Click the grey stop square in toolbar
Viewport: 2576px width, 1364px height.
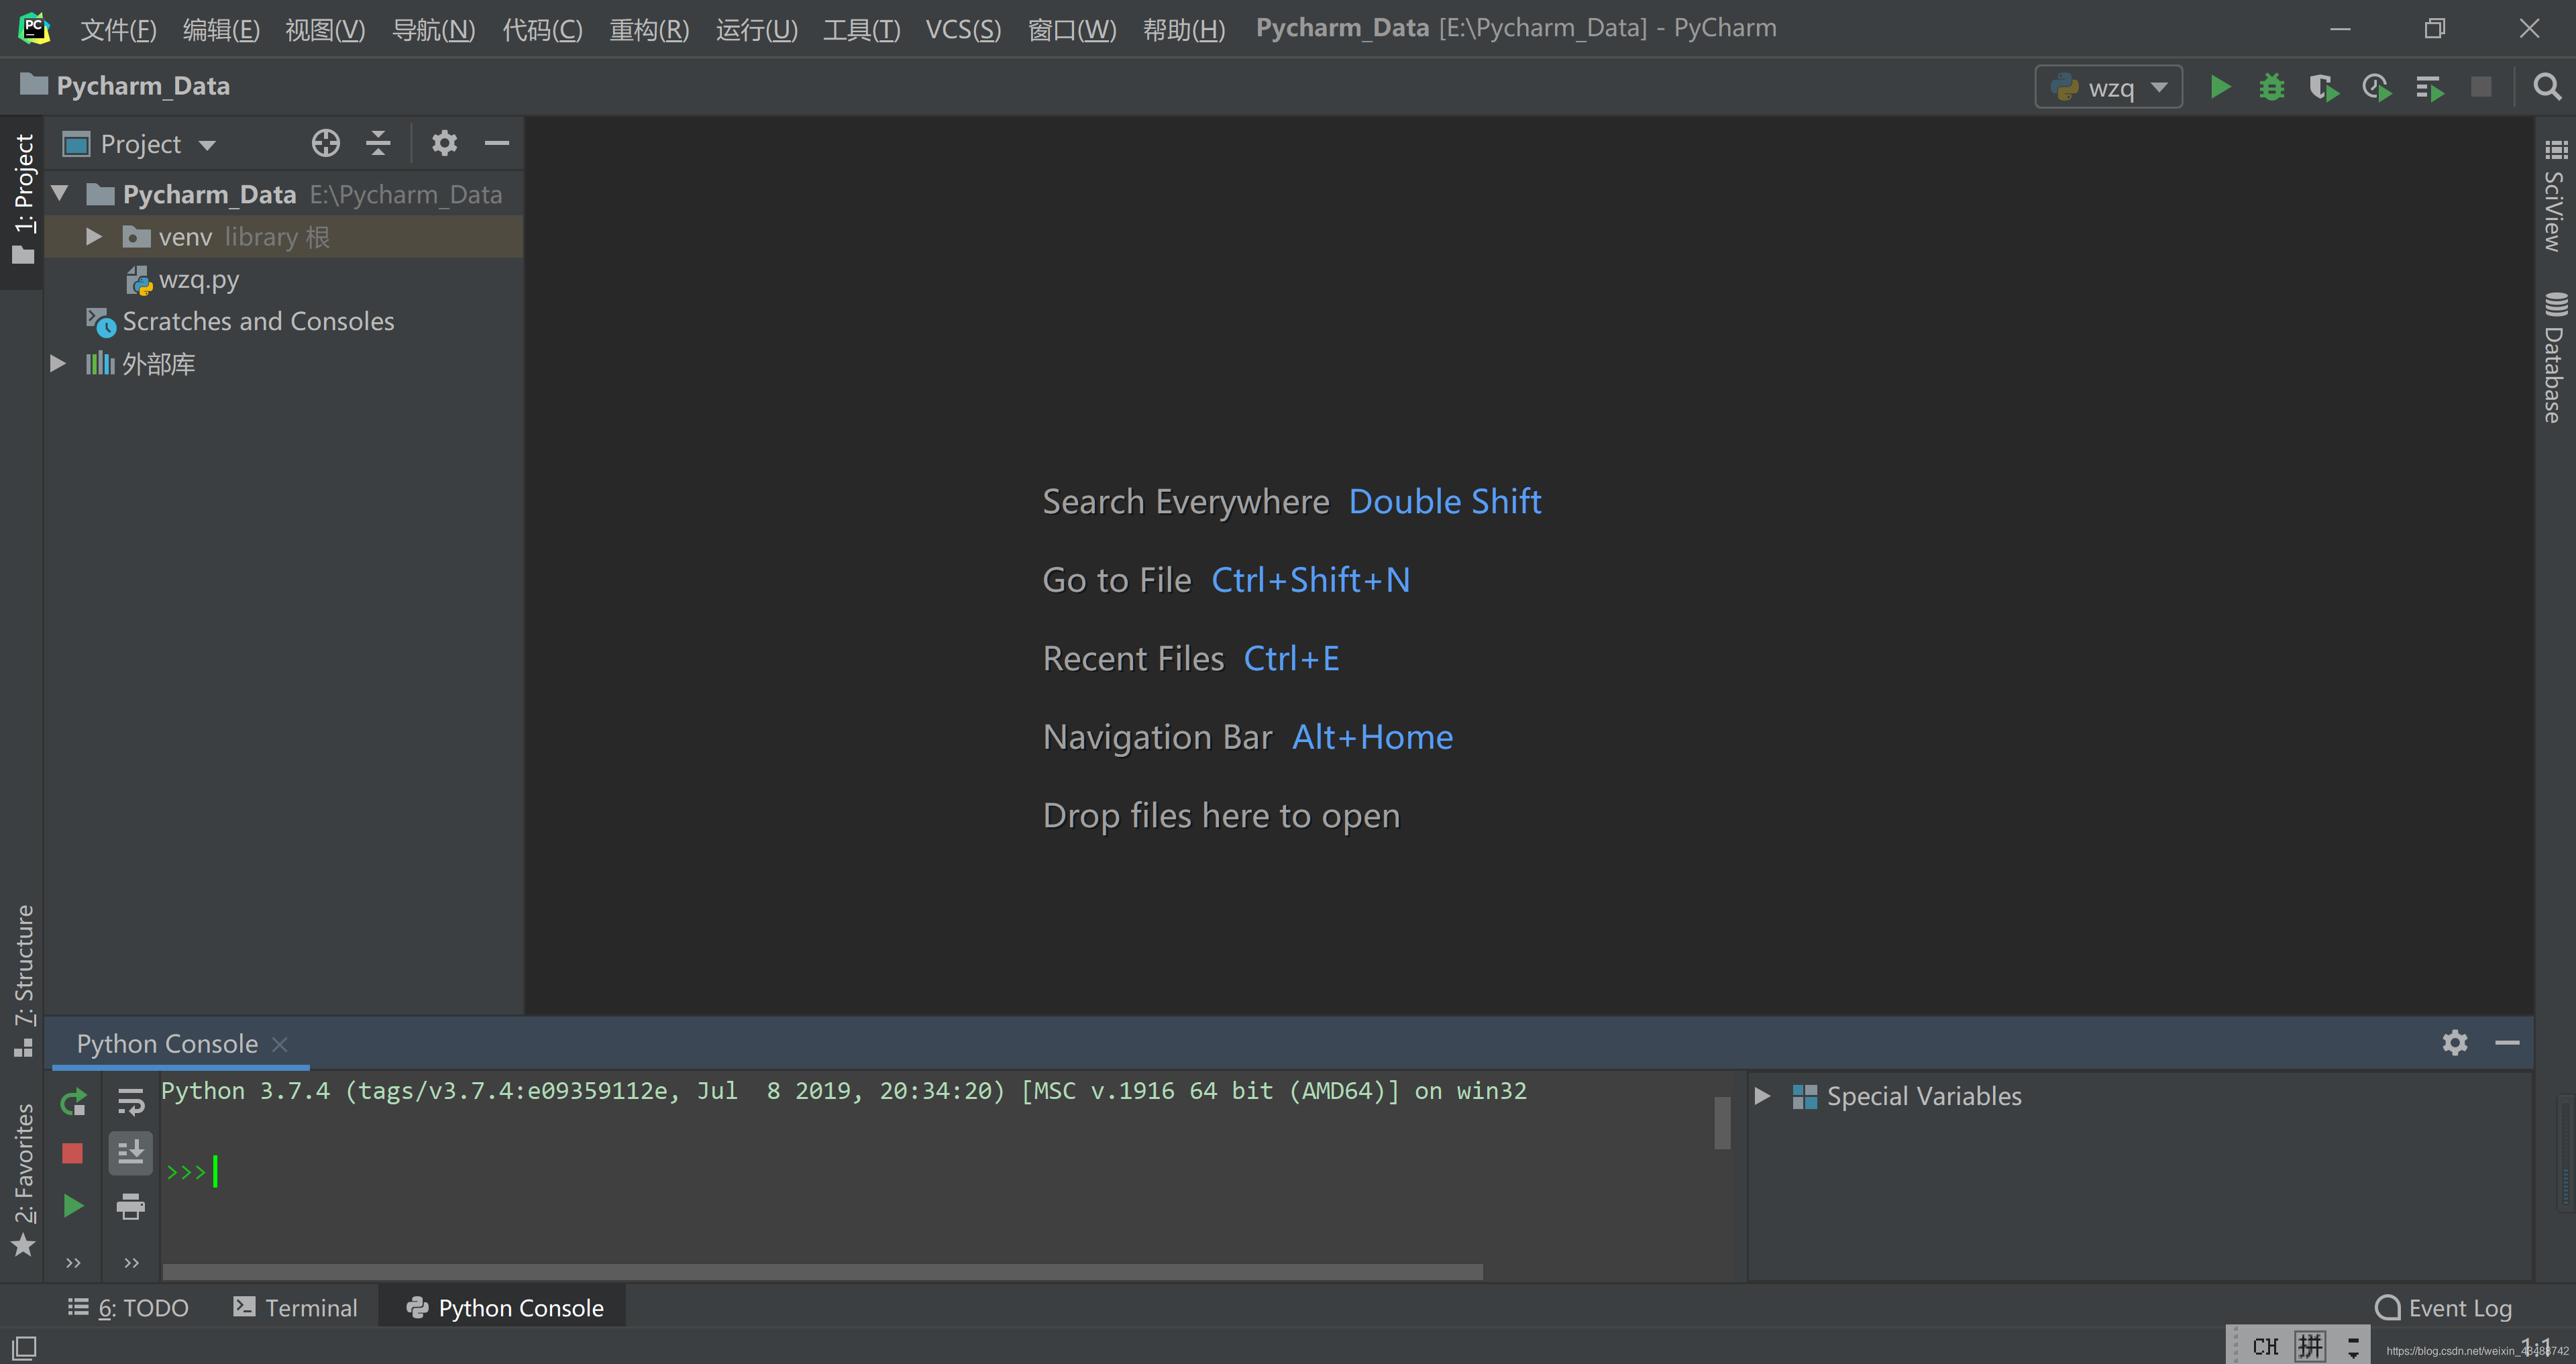[2481, 87]
